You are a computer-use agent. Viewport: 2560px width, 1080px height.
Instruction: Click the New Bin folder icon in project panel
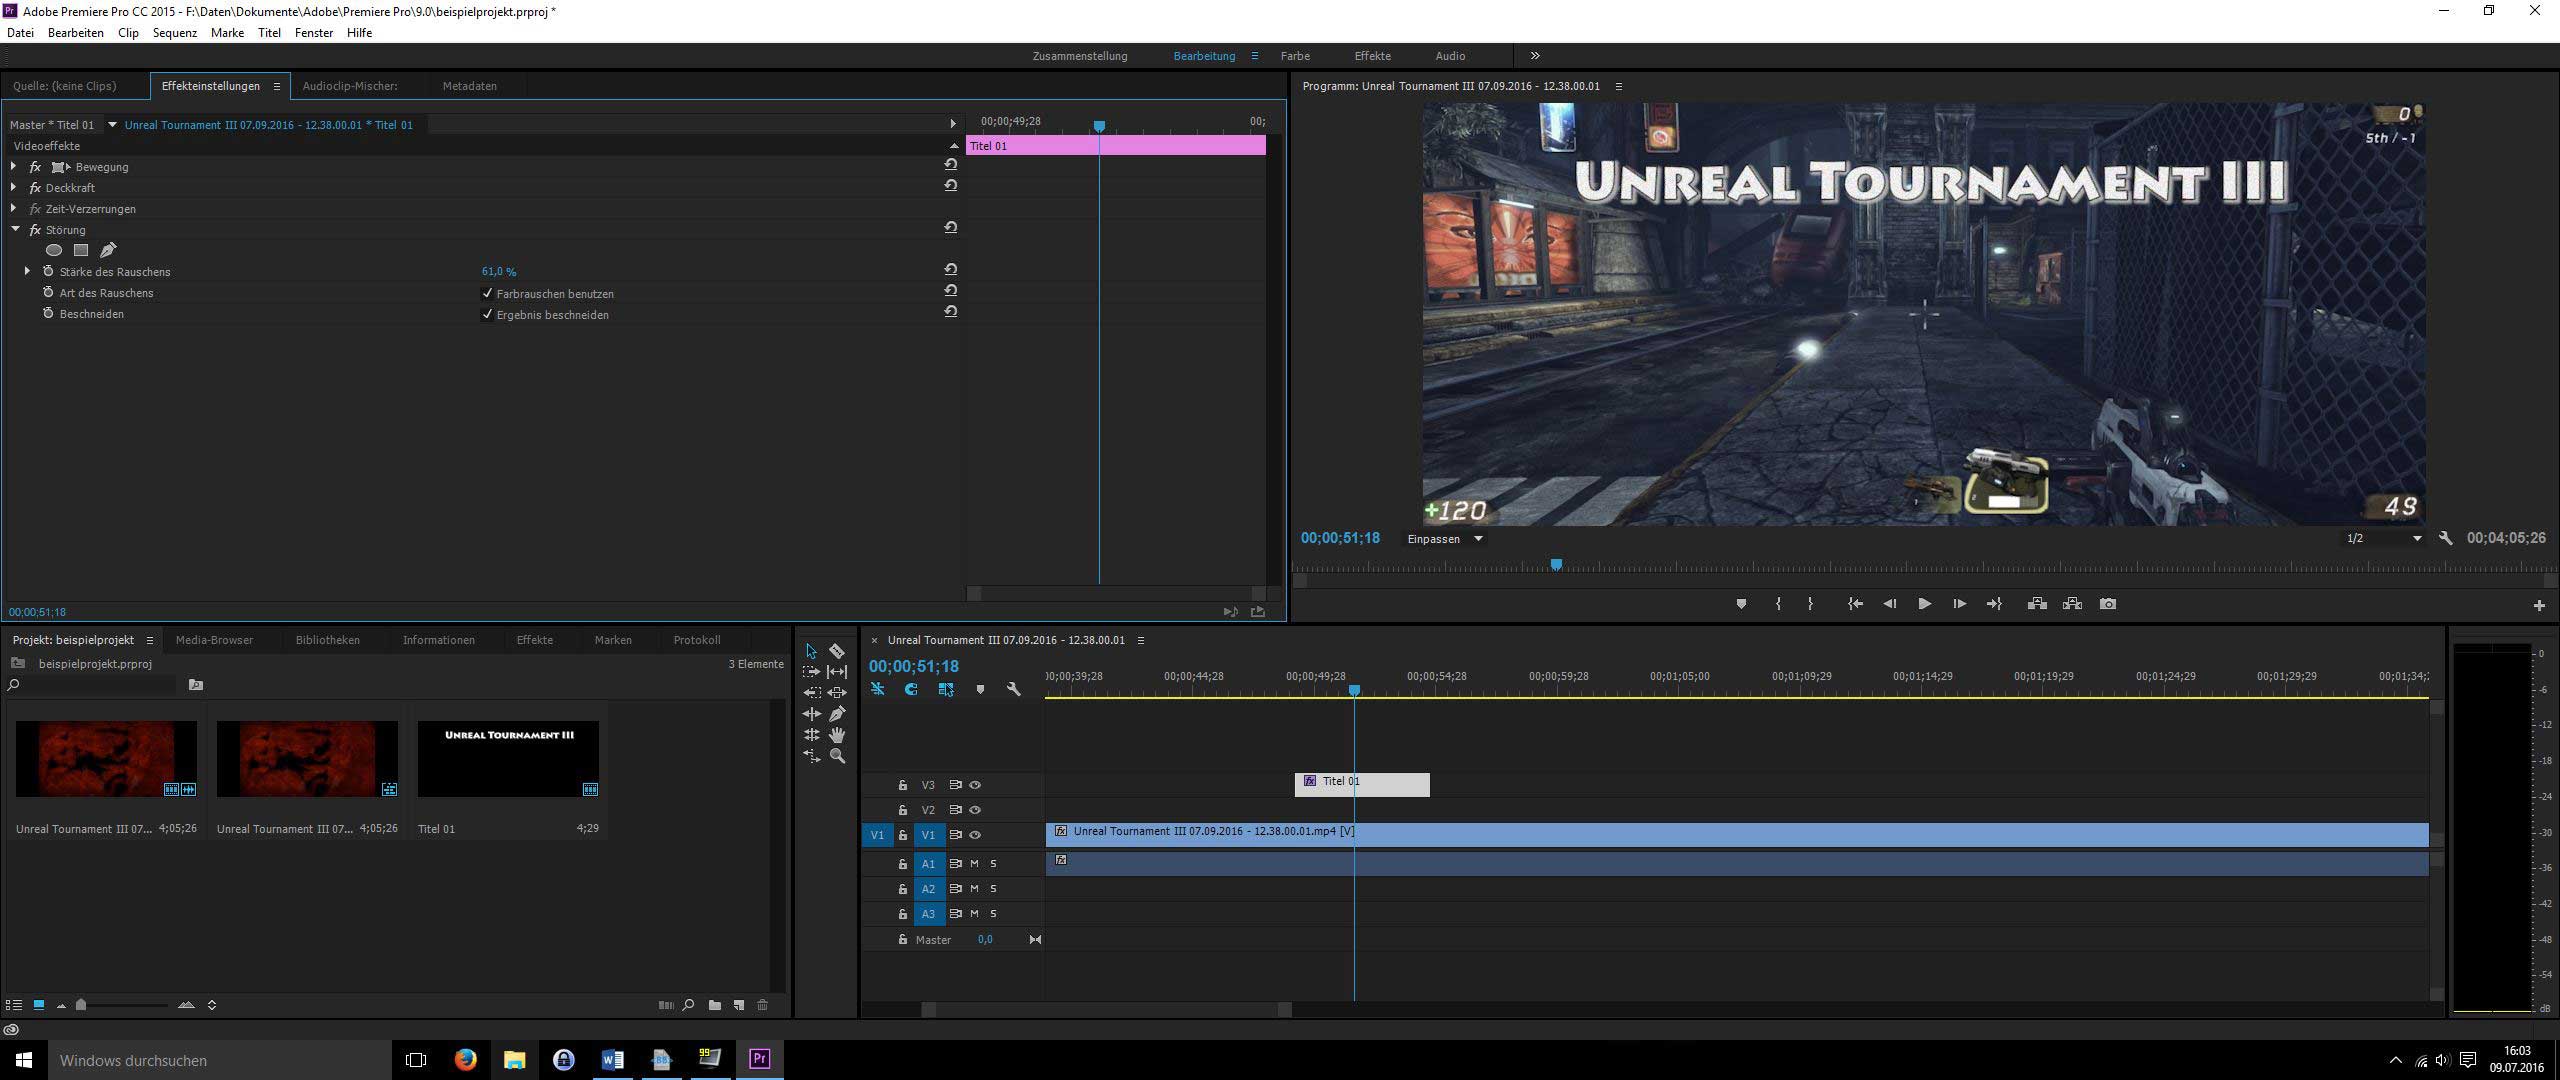[x=715, y=1005]
